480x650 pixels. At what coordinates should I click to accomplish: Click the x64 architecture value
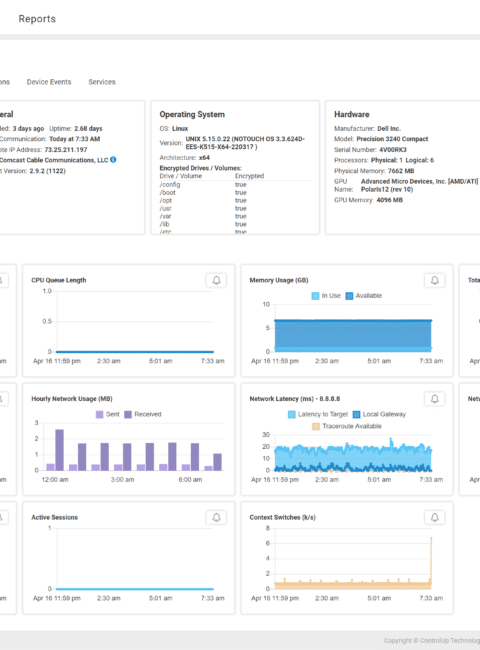[x=204, y=158]
